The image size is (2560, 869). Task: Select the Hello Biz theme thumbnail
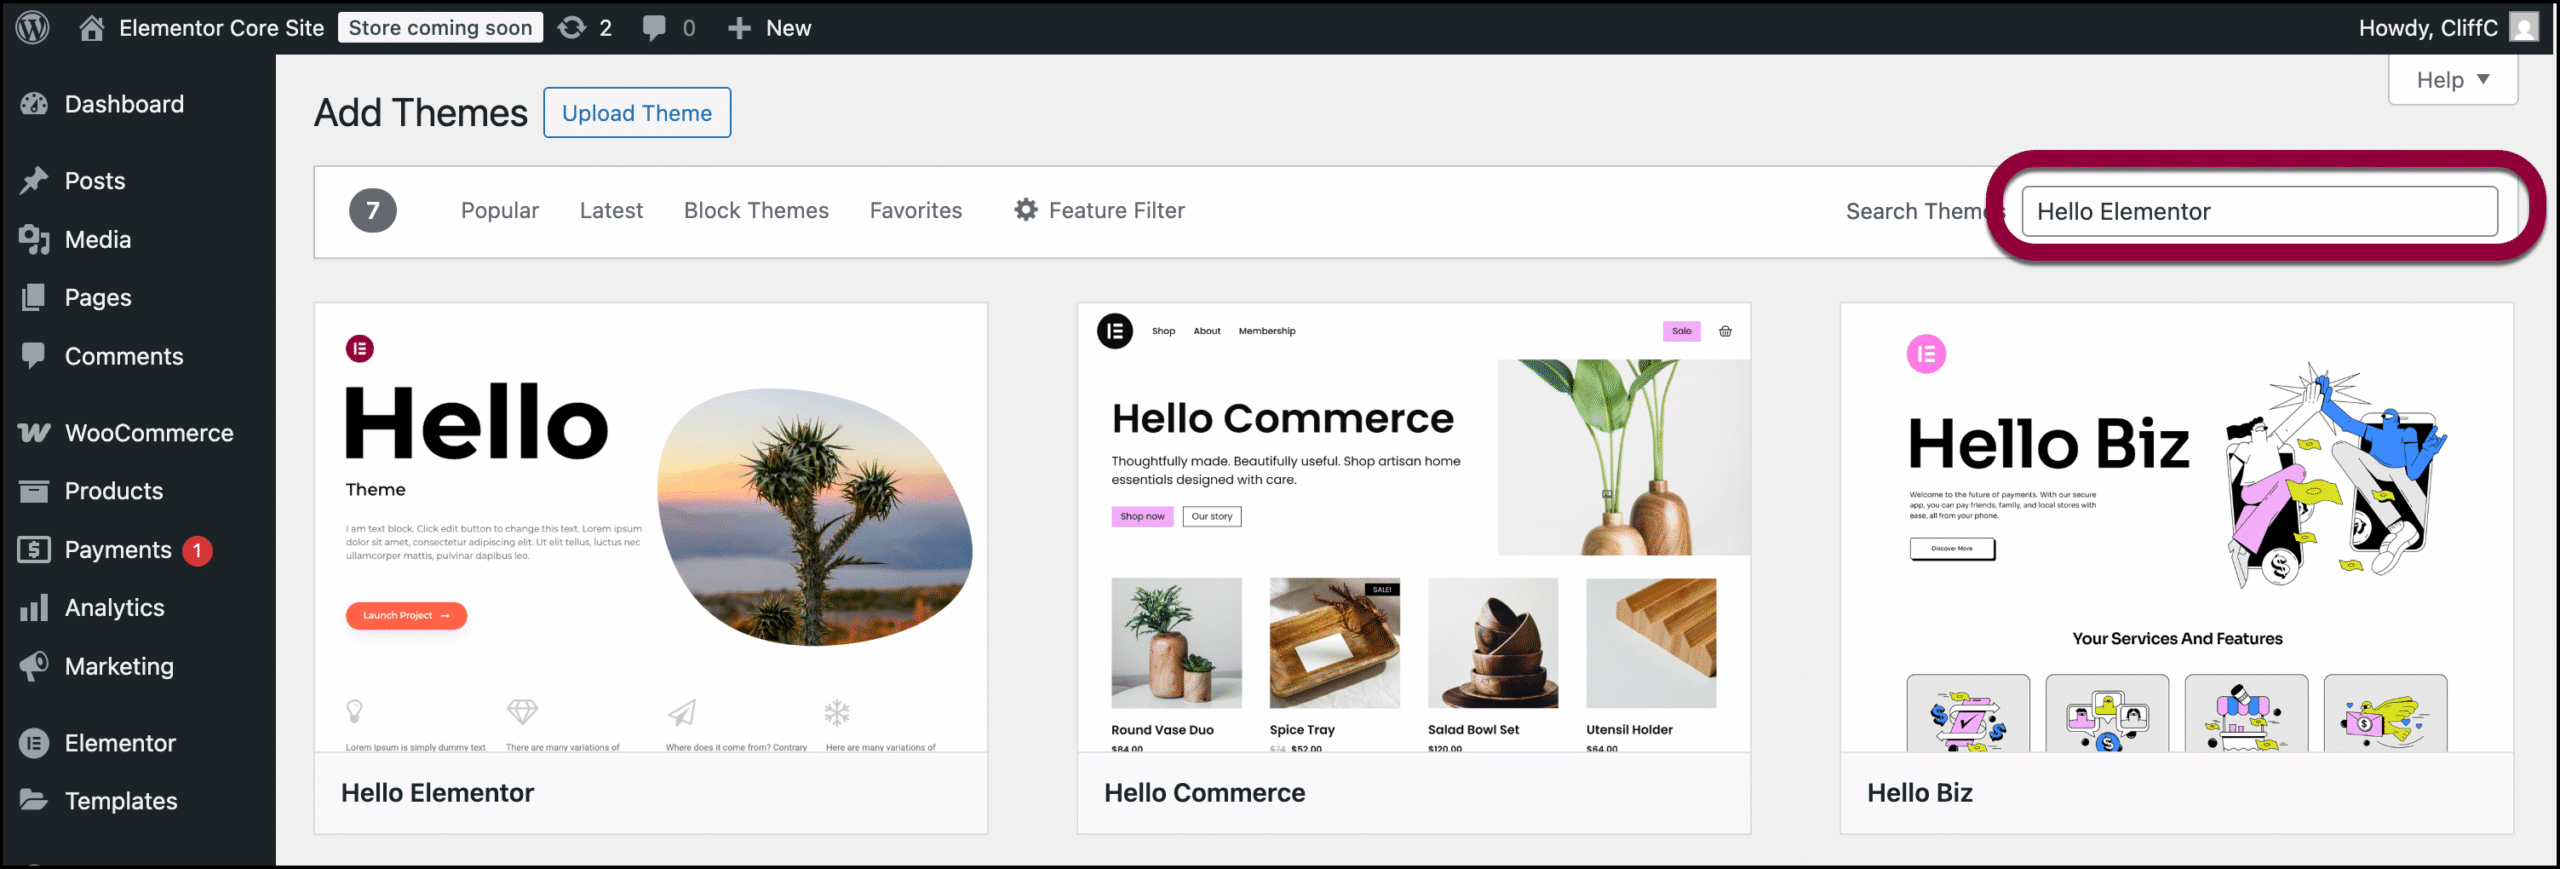2177,528
